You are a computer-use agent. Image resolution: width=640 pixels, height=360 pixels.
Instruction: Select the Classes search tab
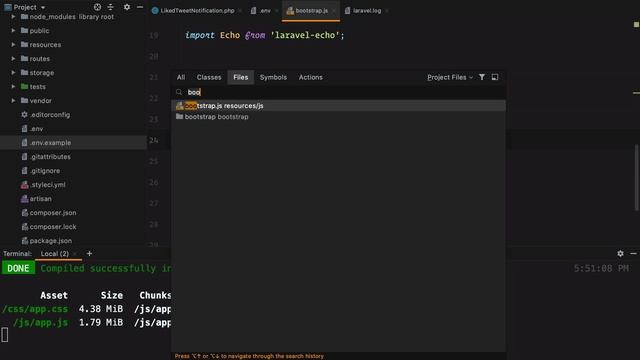pyautogui.click(x=209, y=77)
